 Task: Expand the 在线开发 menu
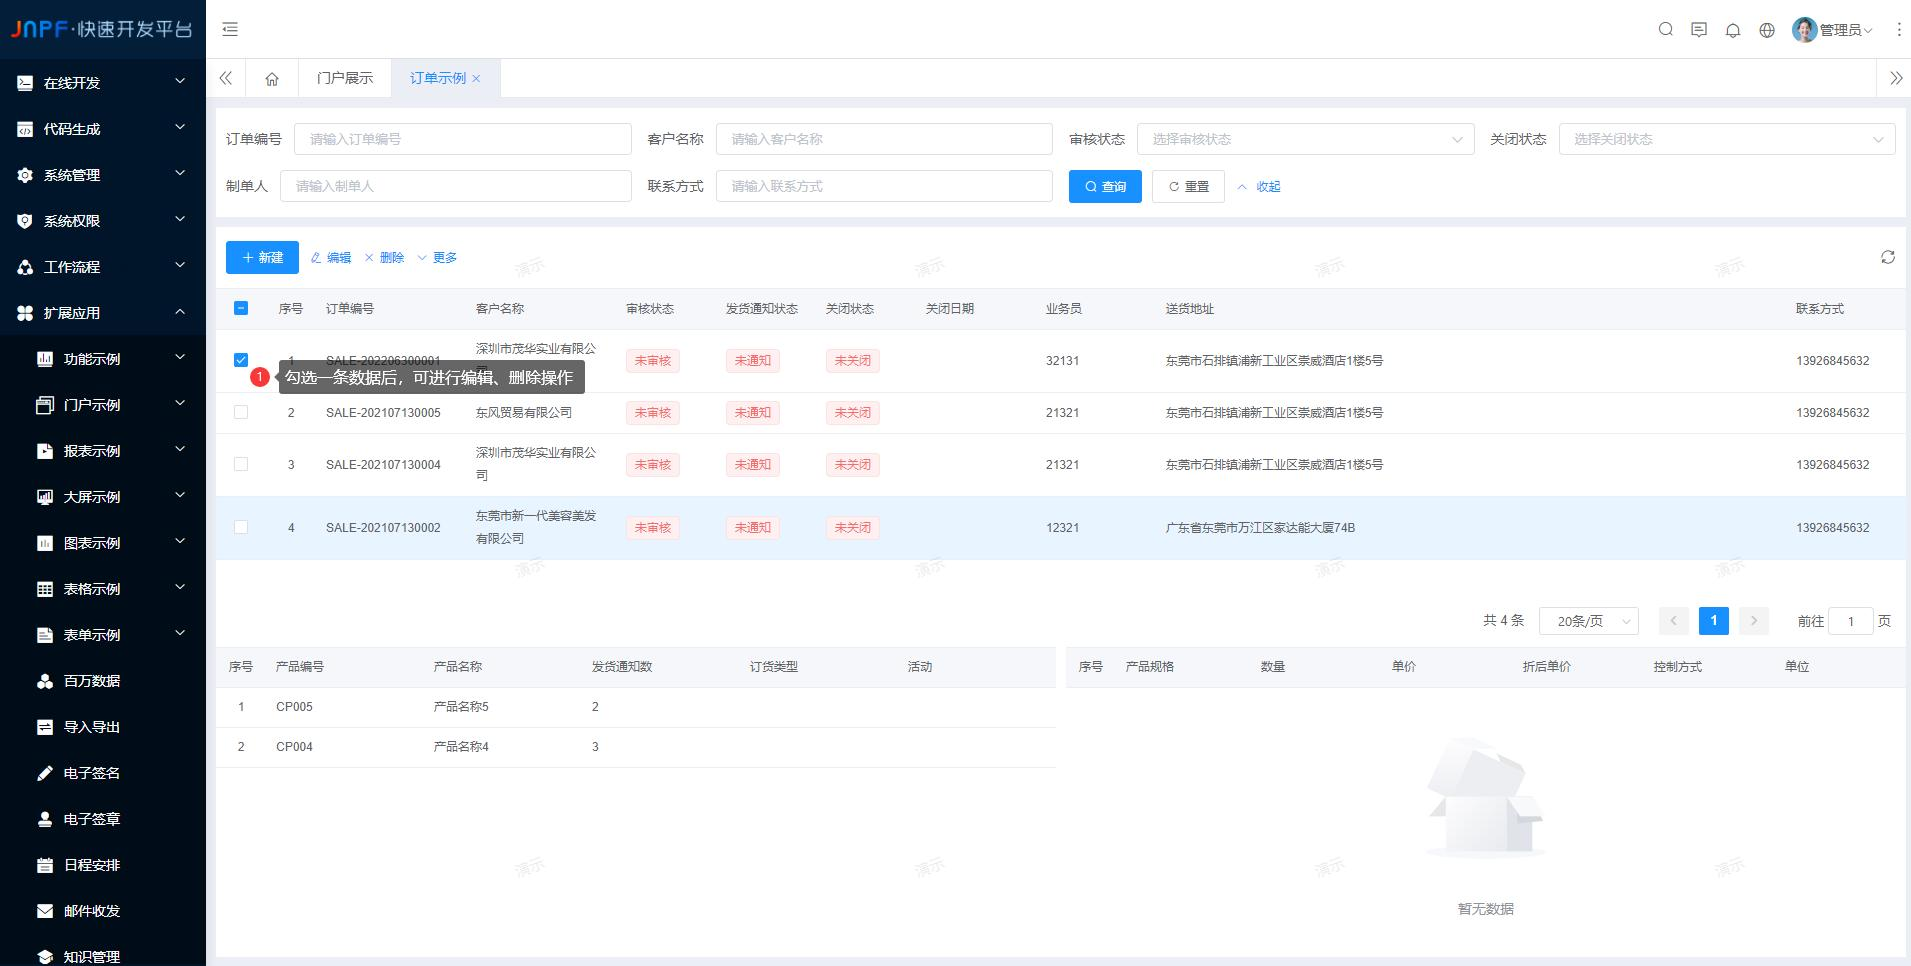tap(103, 83)
